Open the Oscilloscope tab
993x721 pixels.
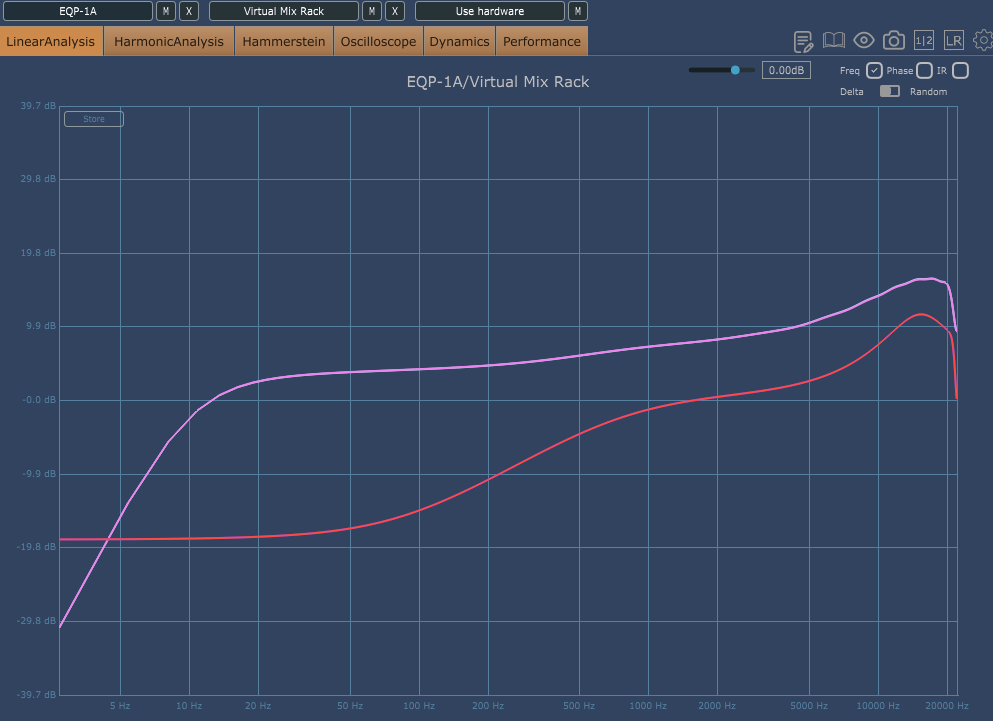click(378, 42)
